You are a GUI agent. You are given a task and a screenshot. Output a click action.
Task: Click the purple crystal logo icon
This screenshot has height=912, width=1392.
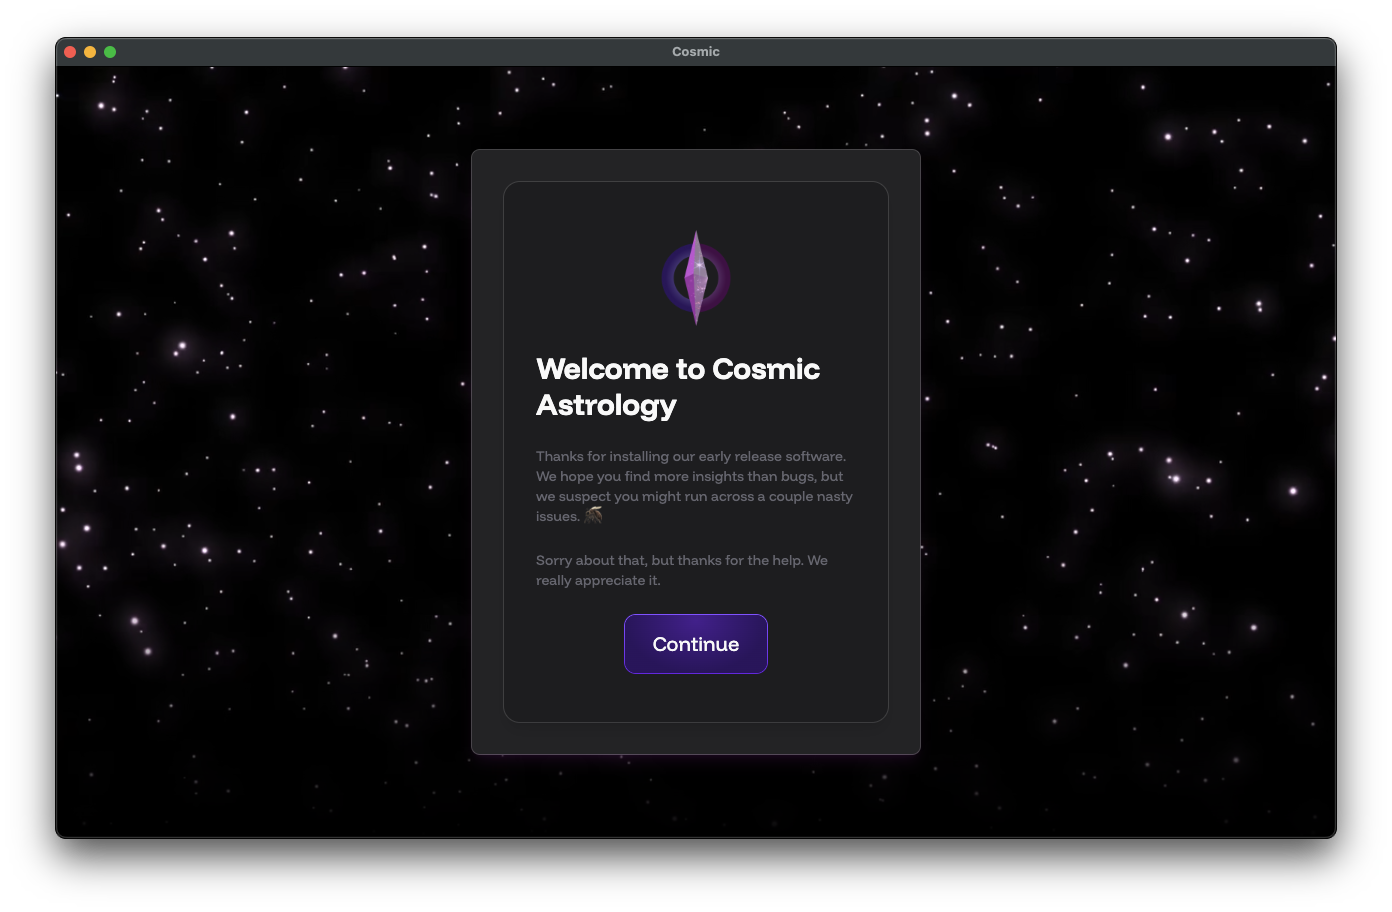696,278
